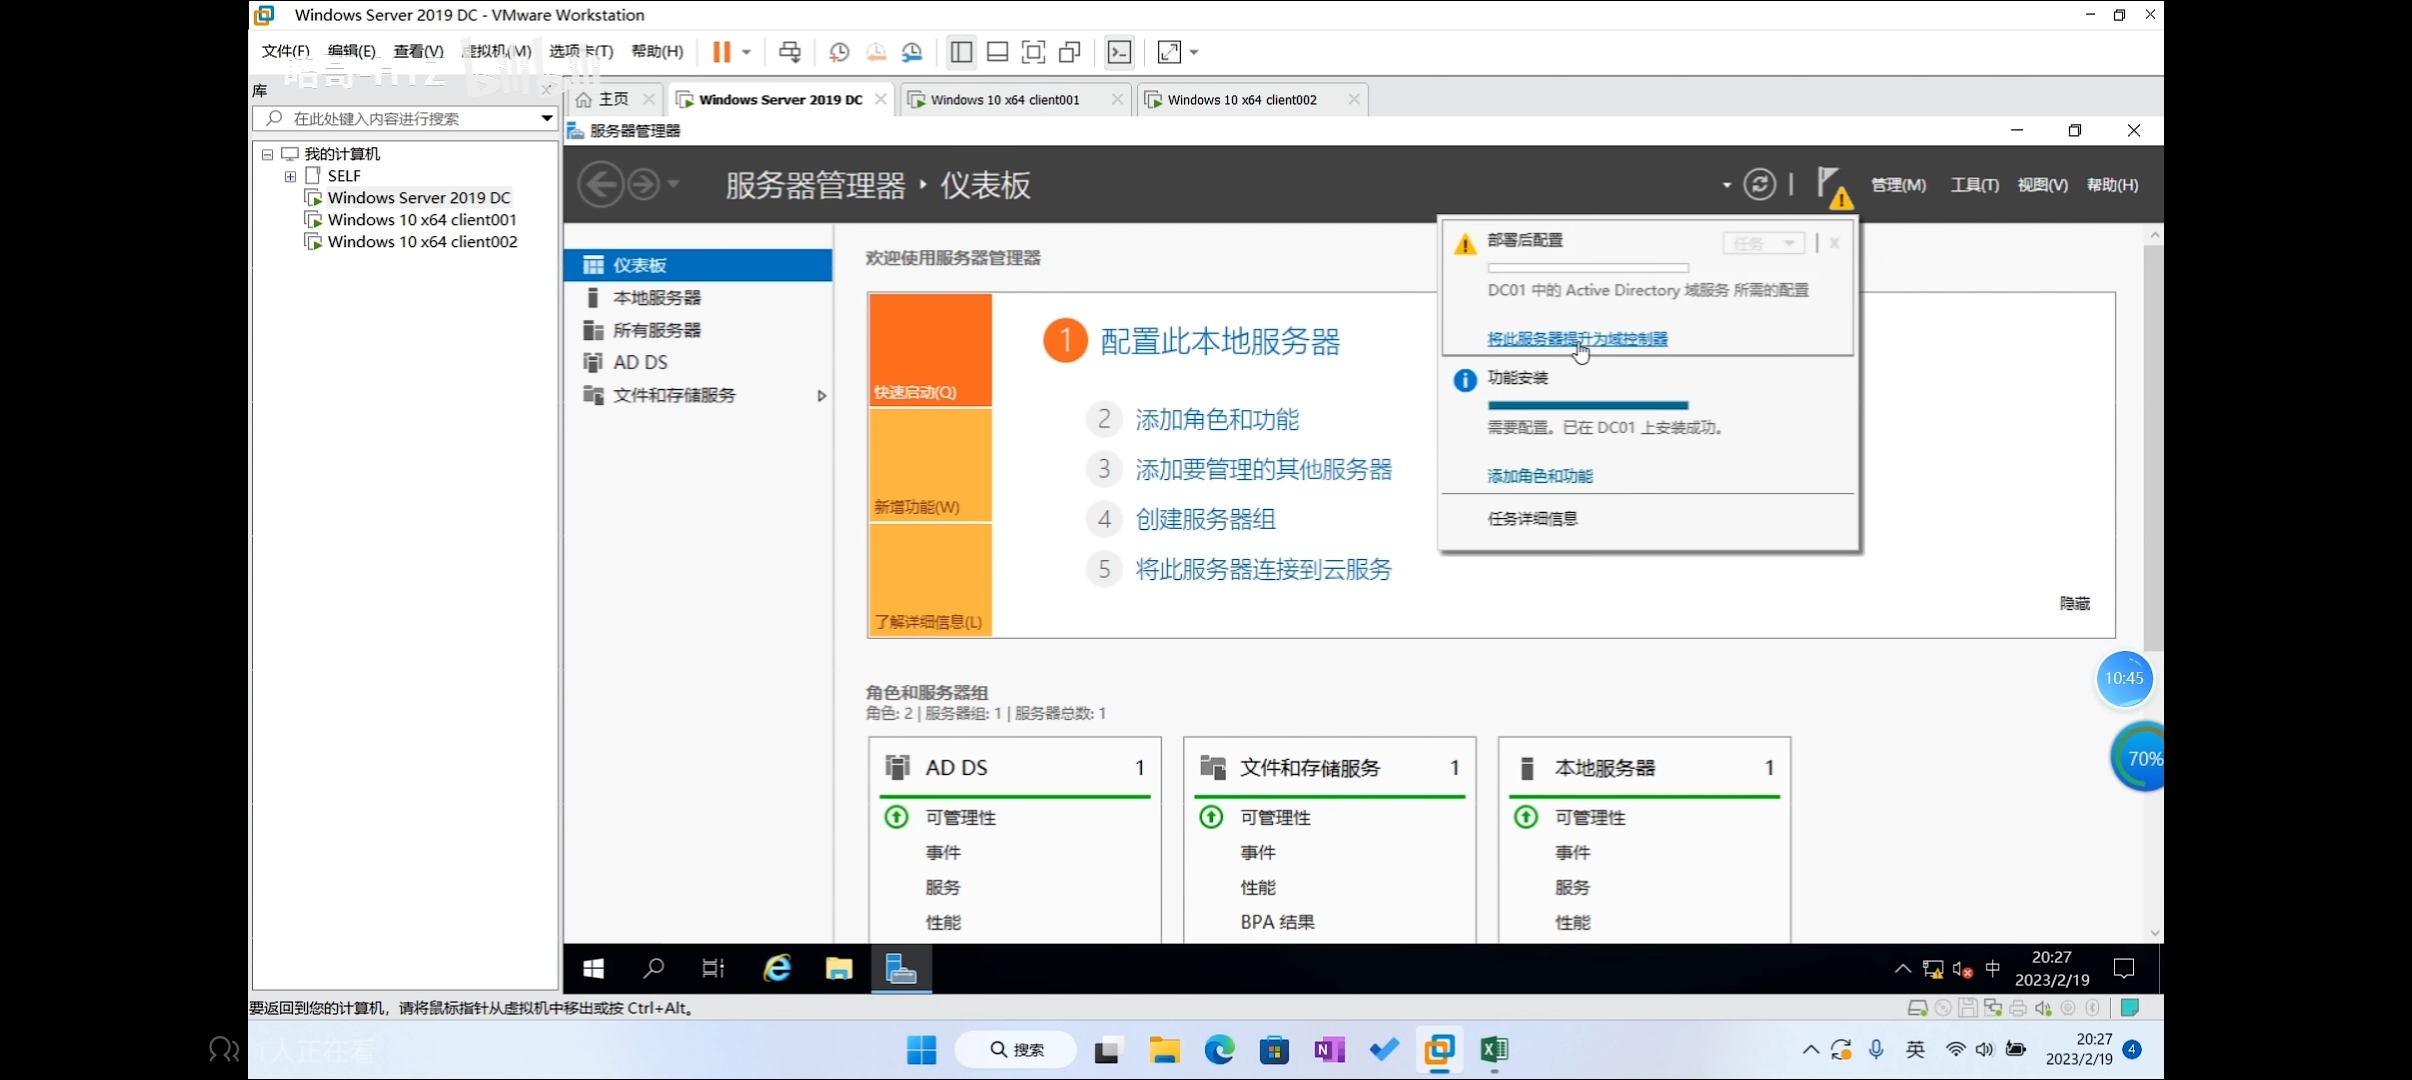Image resolution: width=2412 pixels, height=1080 pixels.
Task: Click the take snapshot clock icon
Action: 839,52
